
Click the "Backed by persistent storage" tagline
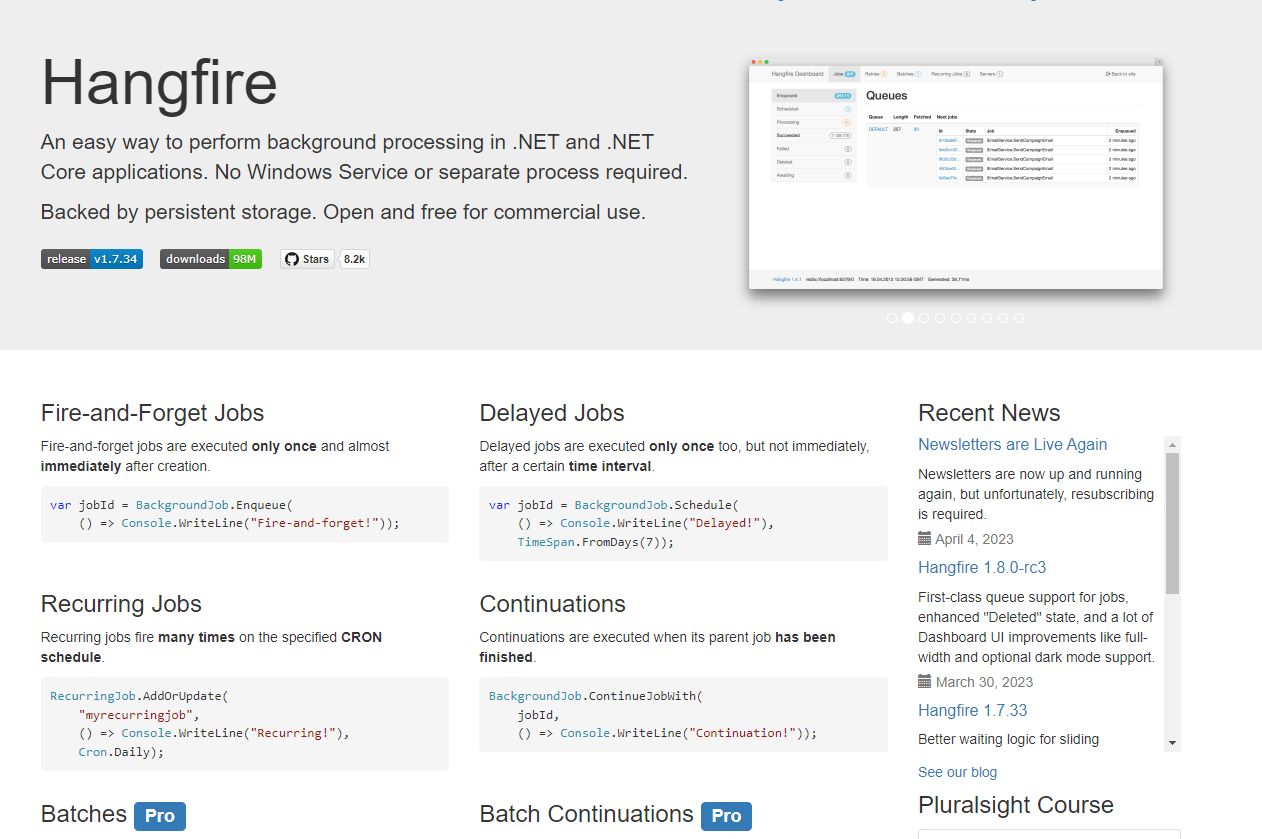343,212
